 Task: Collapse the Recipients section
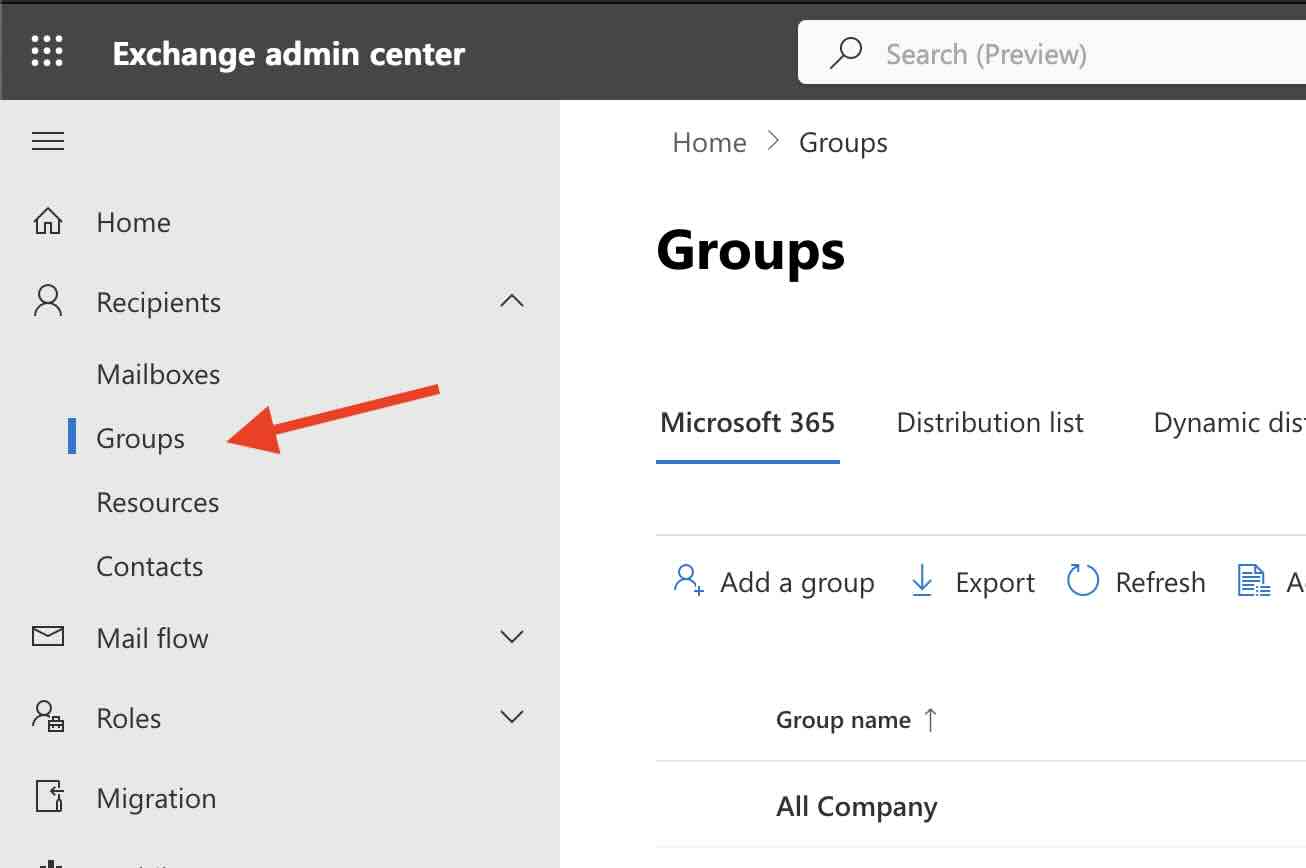[x=512, y=301]
